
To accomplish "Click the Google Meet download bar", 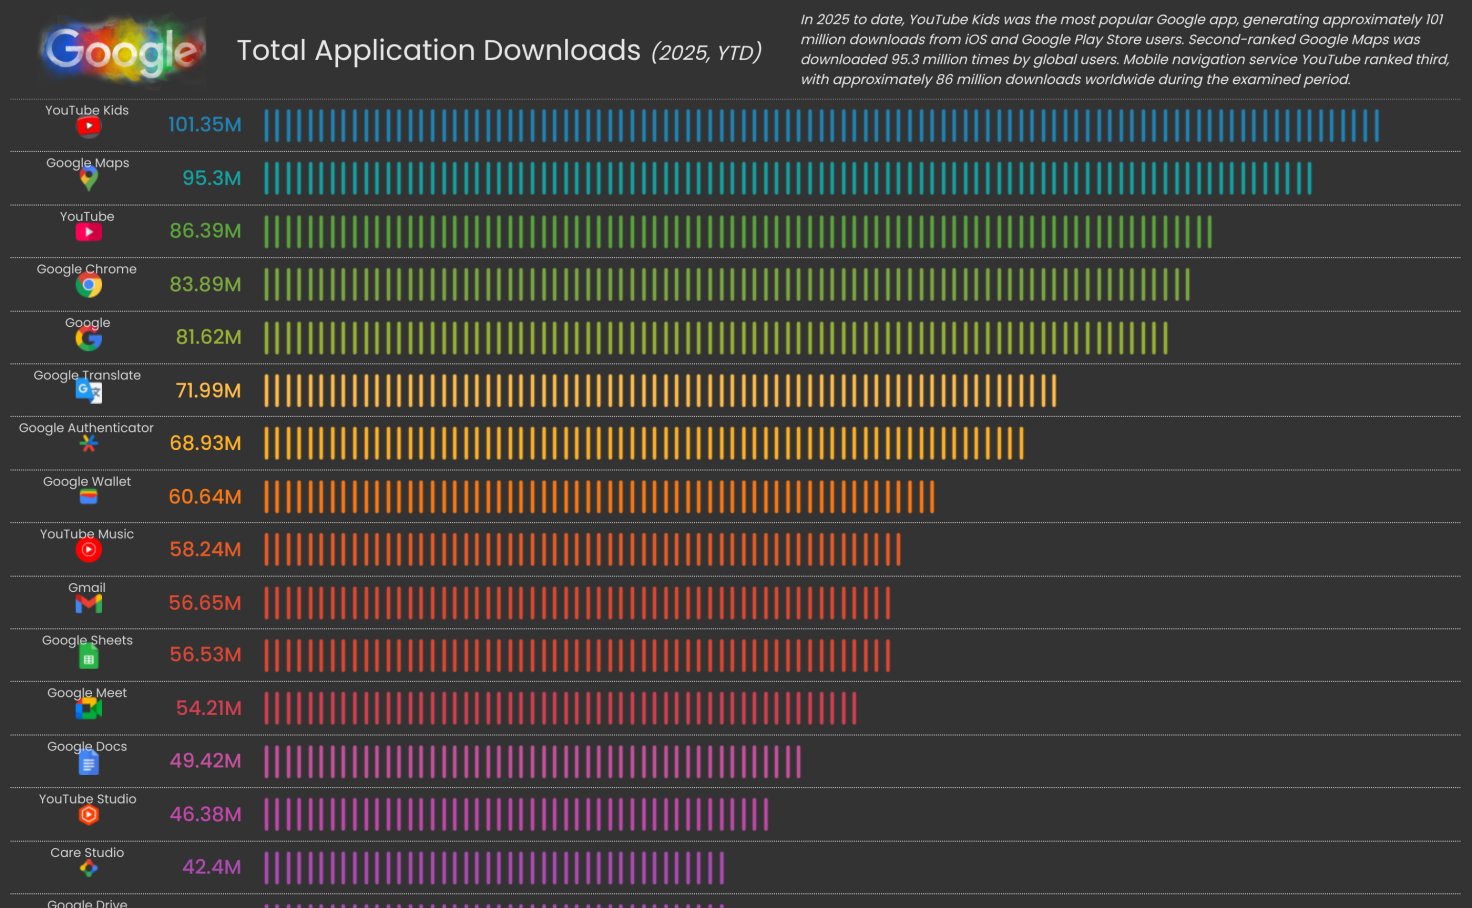I will tap(560, 708).
